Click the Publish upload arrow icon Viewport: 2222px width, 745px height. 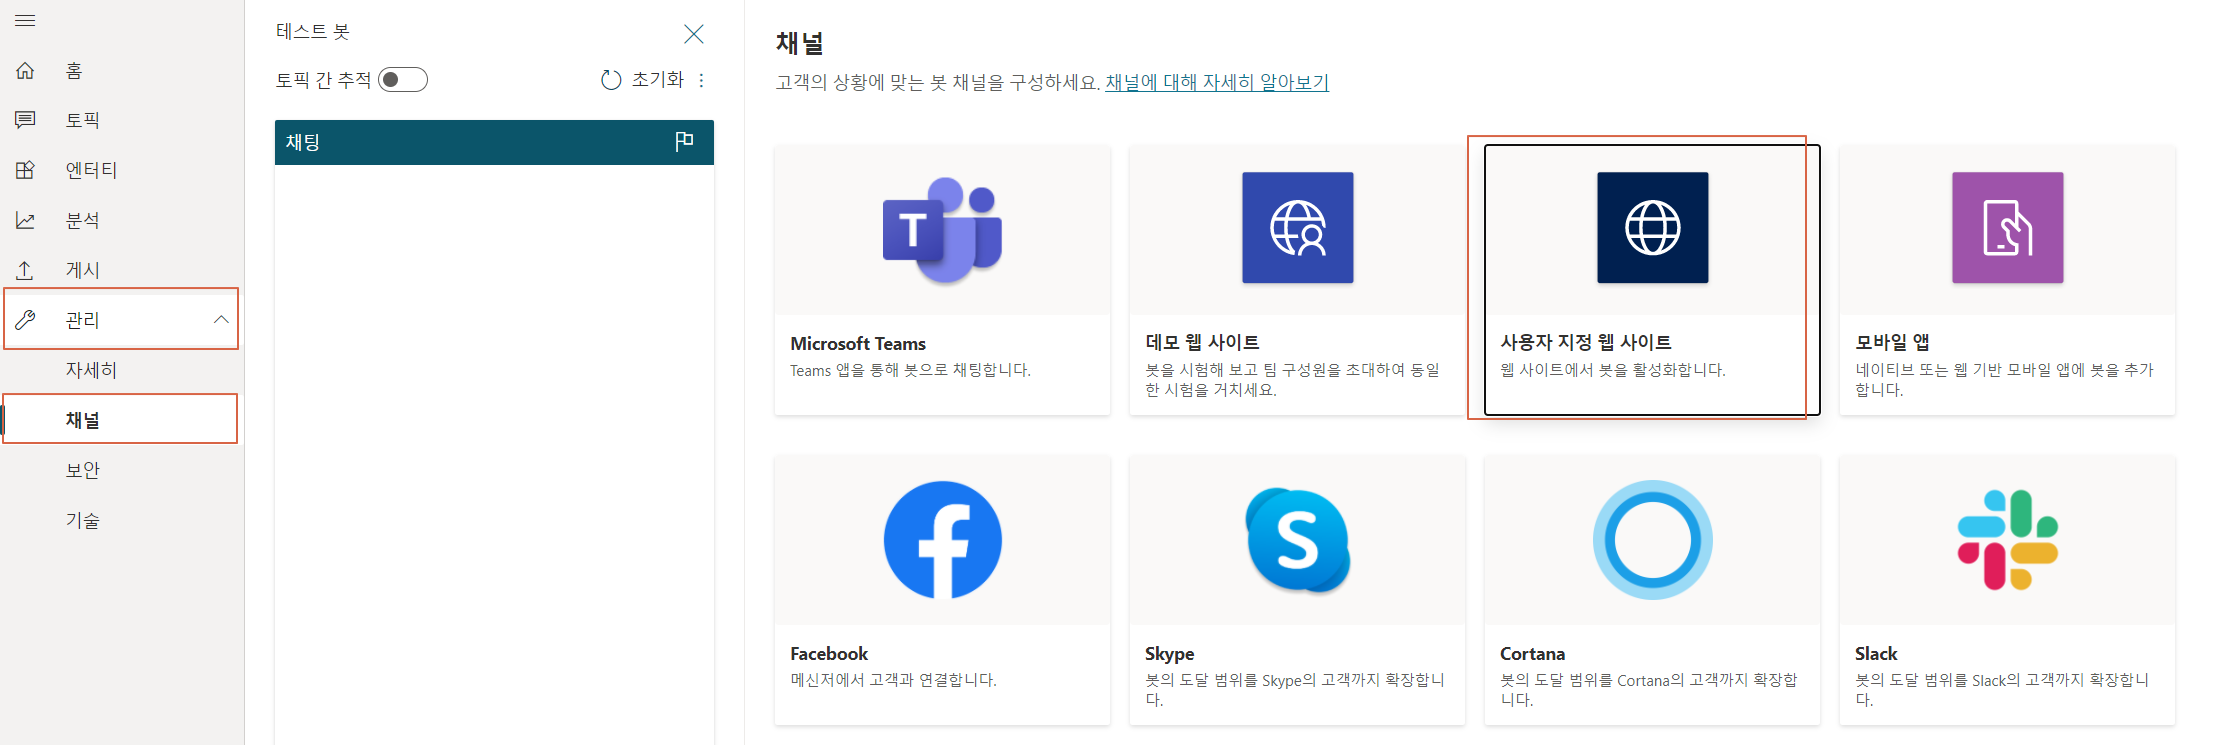[25, 270]
